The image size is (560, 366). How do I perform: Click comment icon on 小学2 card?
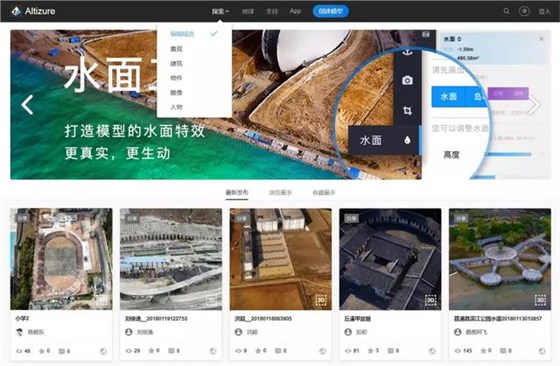pos(62,351)
